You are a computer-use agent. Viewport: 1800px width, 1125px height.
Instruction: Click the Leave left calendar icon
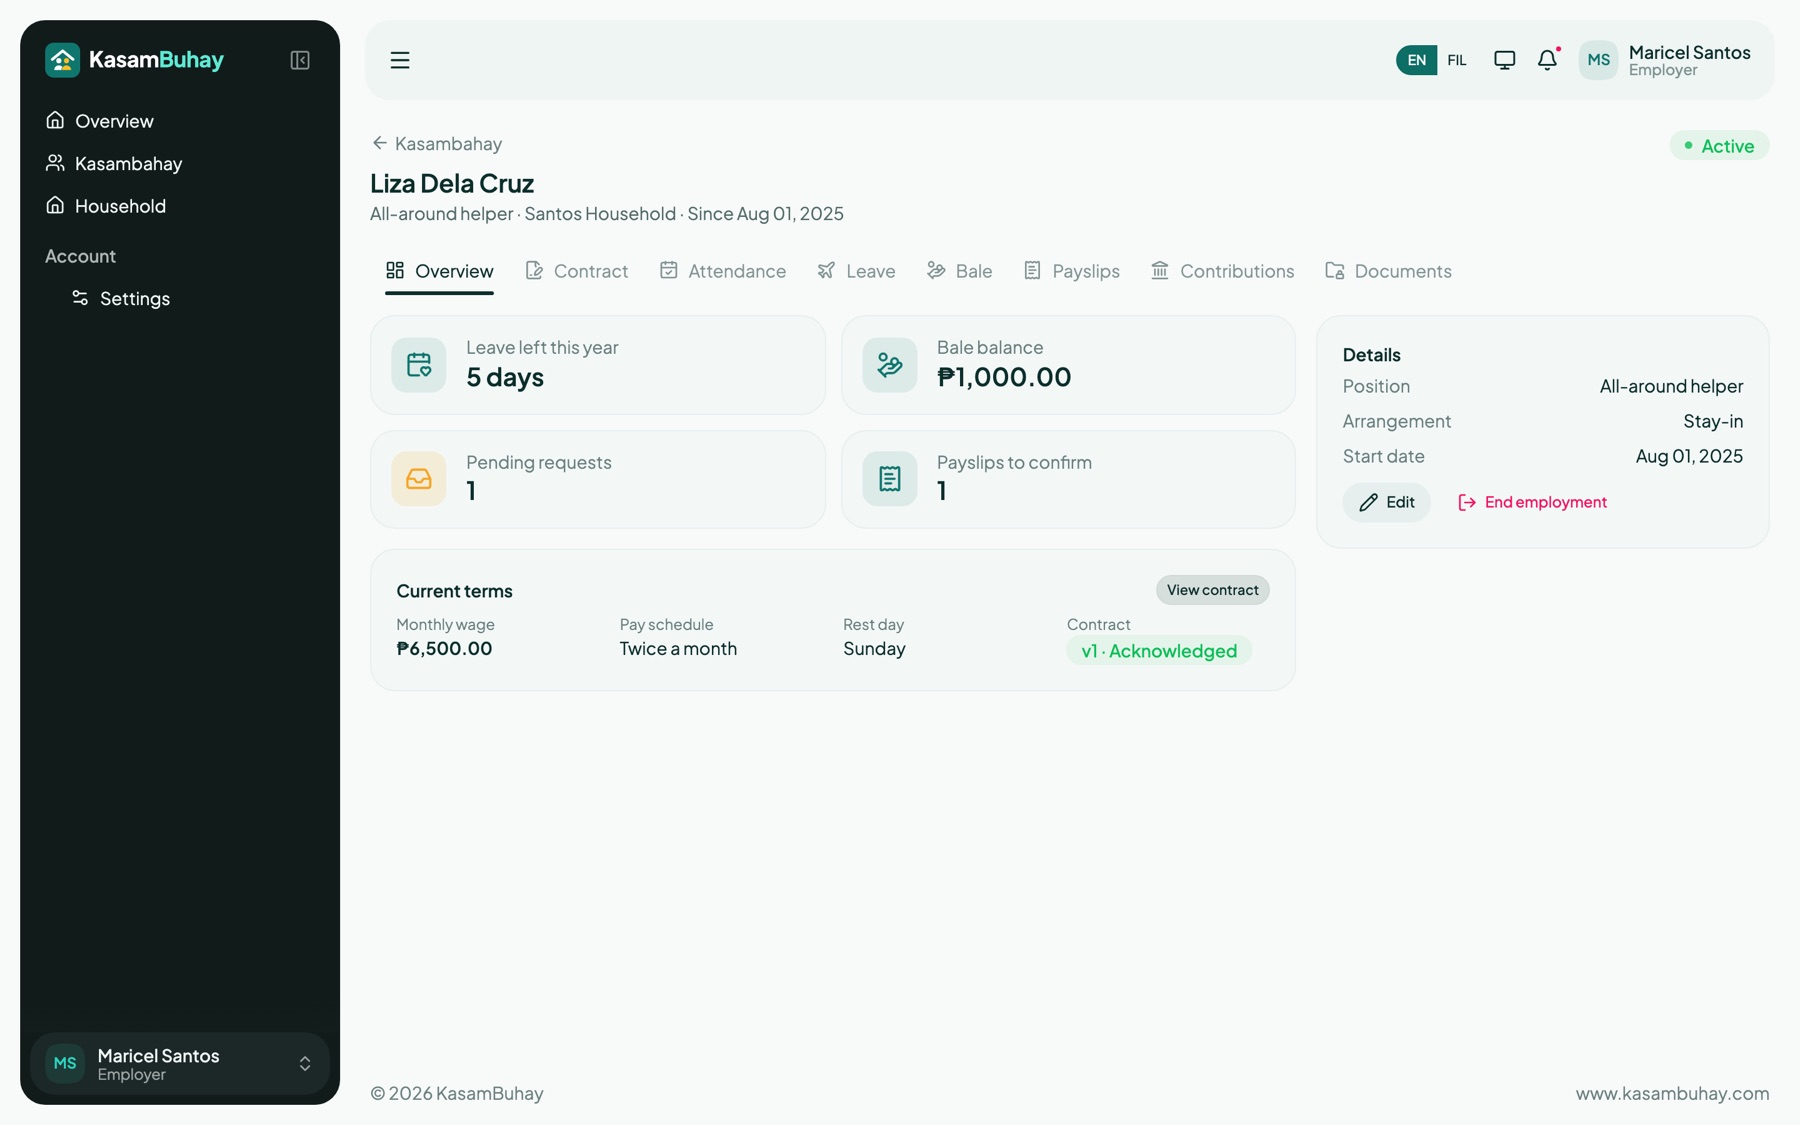419,365
